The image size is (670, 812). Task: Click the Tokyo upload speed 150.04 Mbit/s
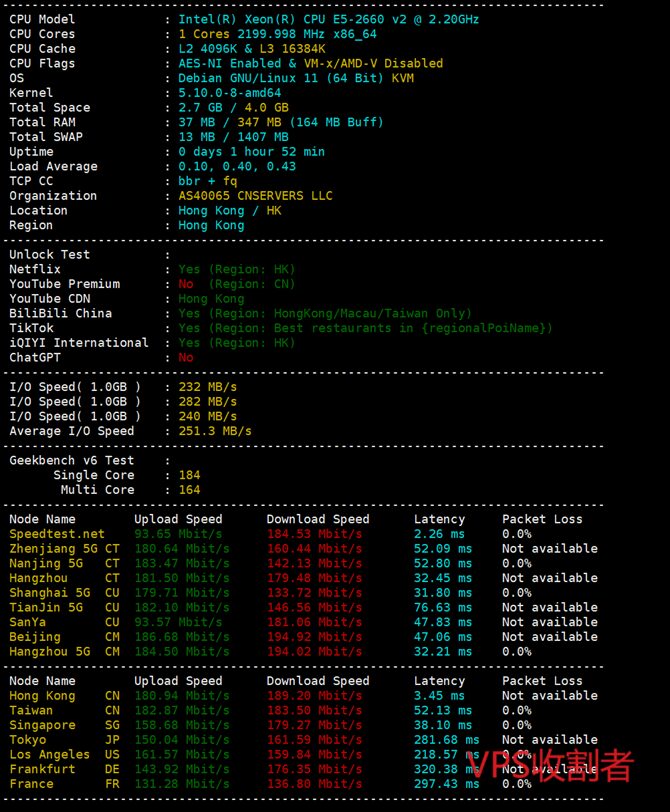182,740
